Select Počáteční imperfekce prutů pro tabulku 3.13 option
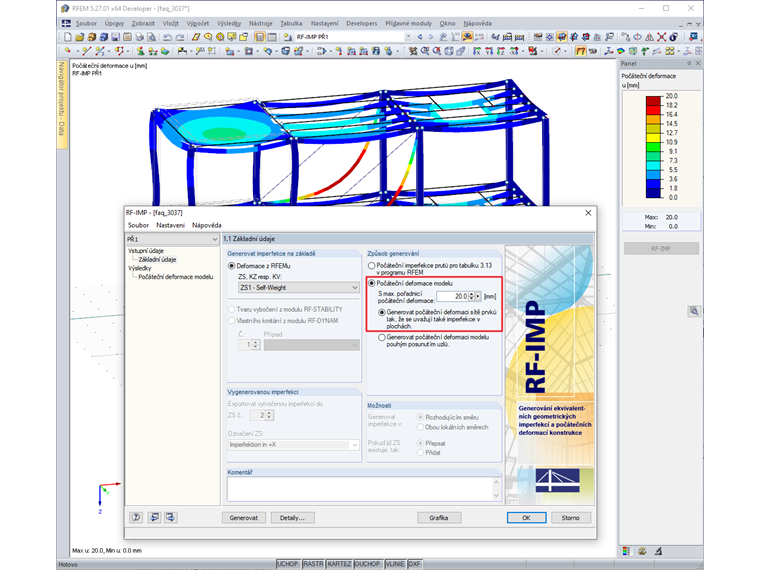The height and width of the screenshot is (570, 760). [x=372, y=266]
